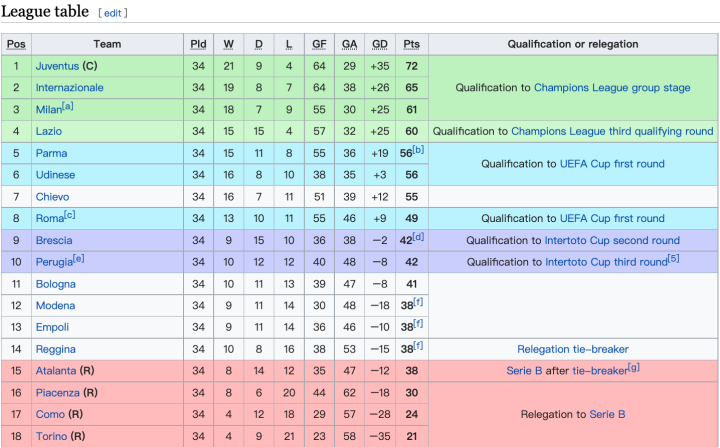This screenshot has height=448, width=720.
Task: Open the Juventus team link
Action: 57,66
